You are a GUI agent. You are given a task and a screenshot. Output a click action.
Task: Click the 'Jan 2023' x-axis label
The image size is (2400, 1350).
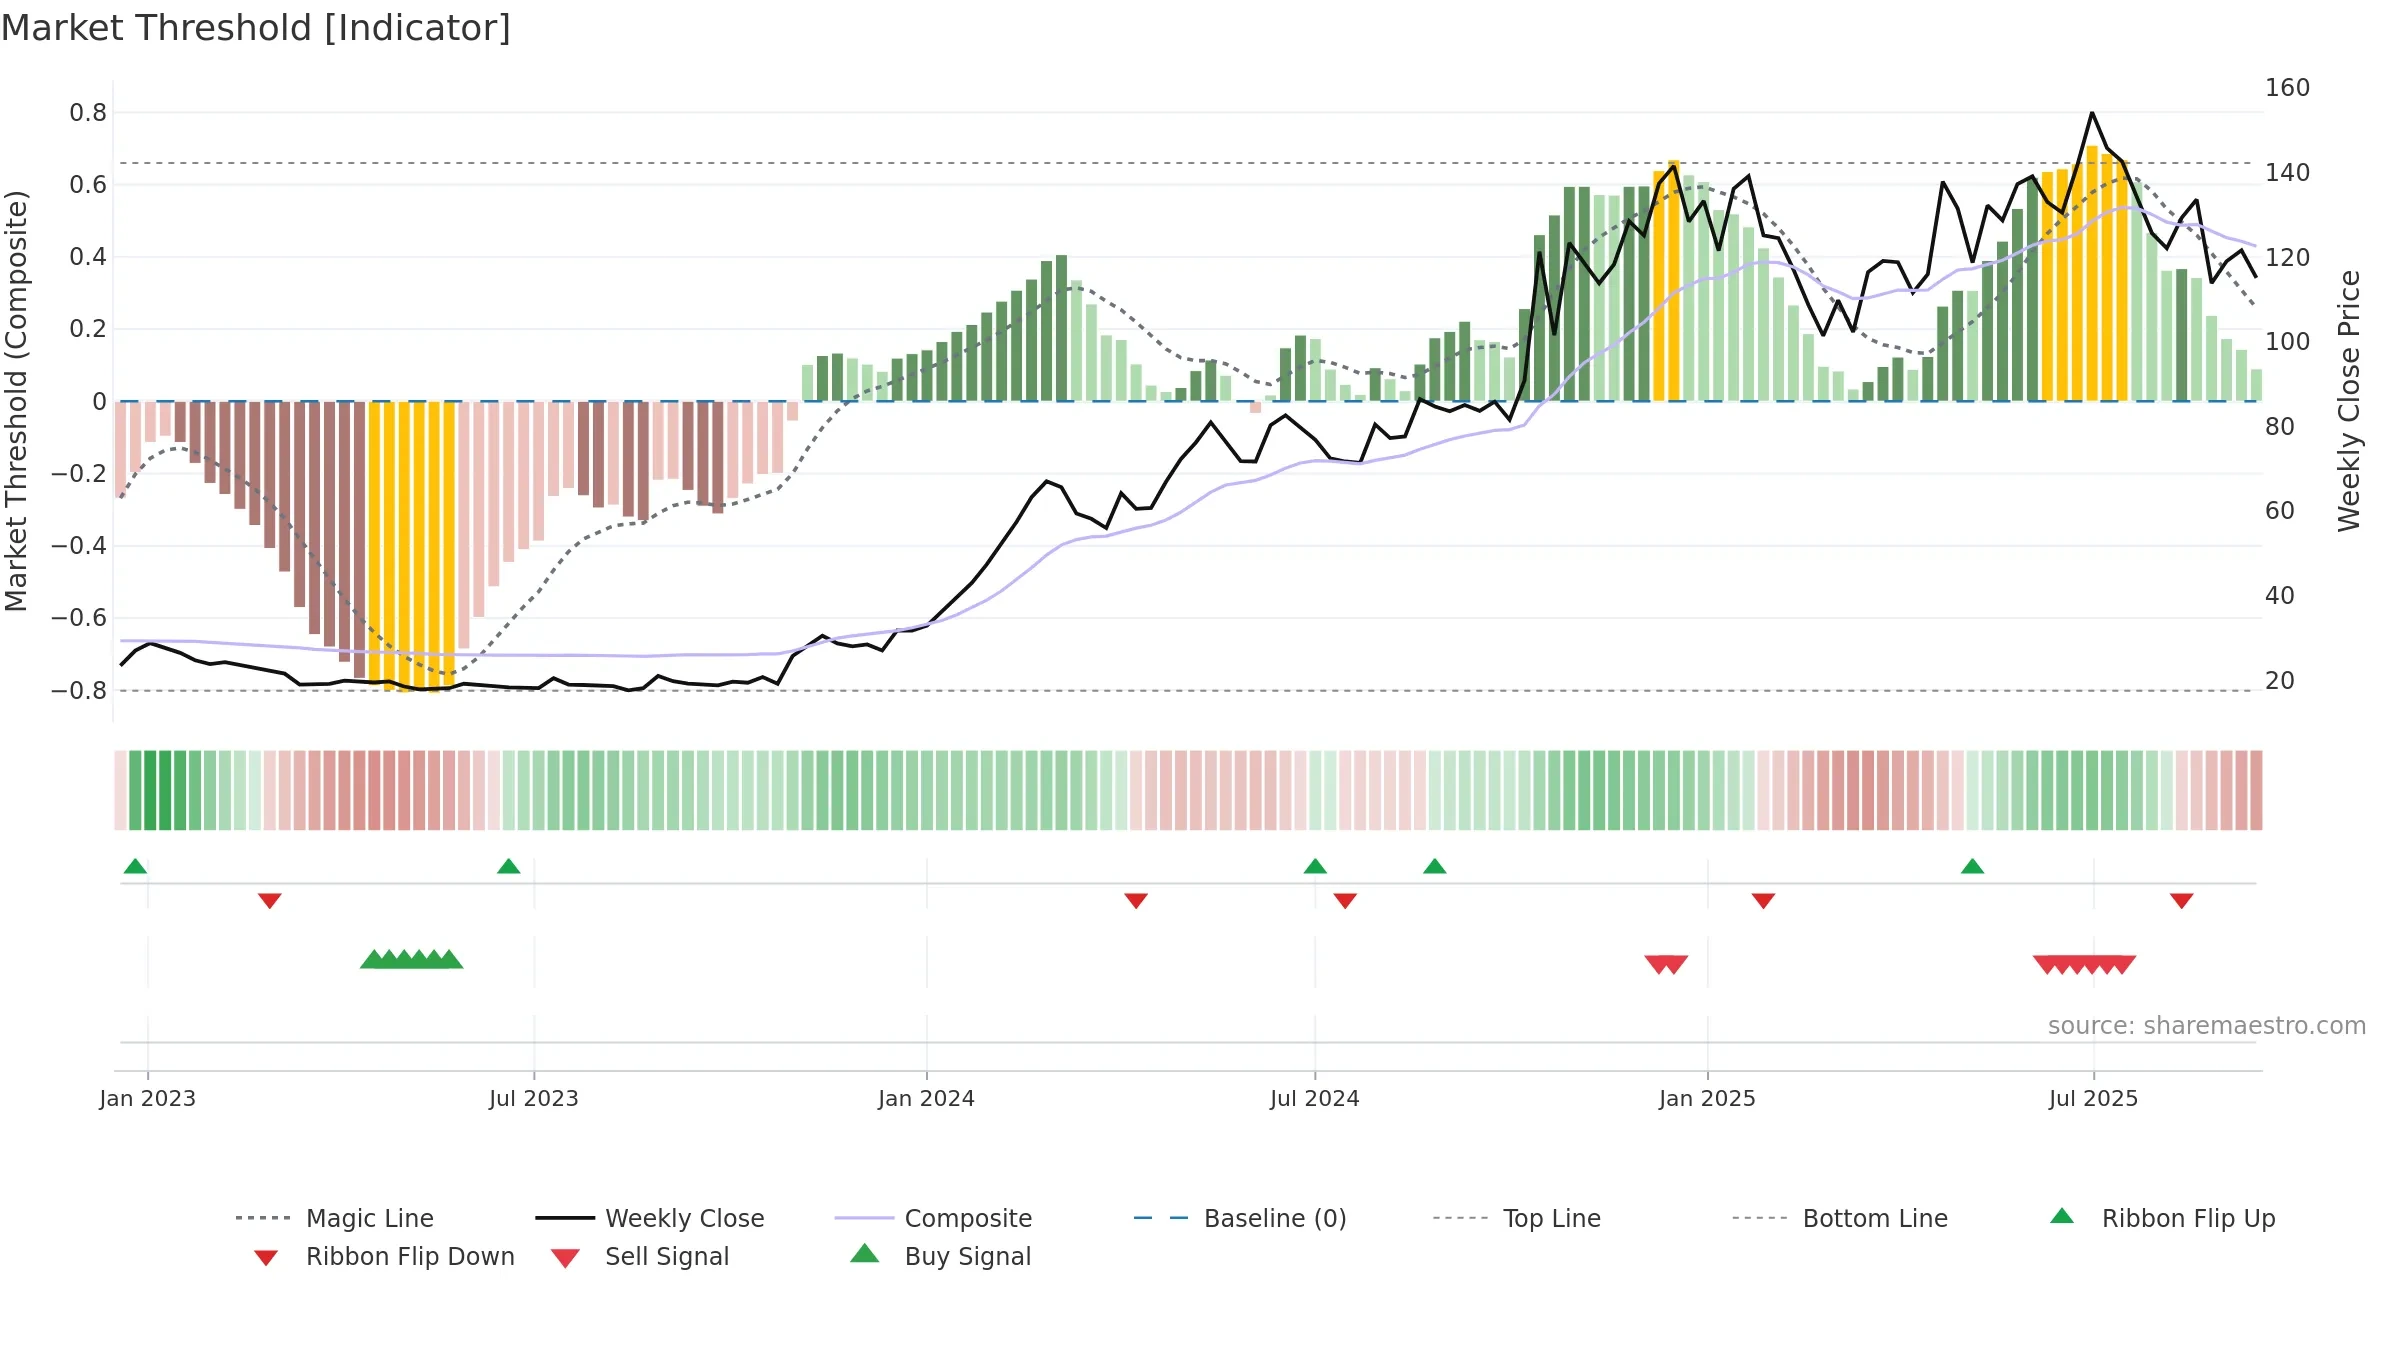(148, 1098)
